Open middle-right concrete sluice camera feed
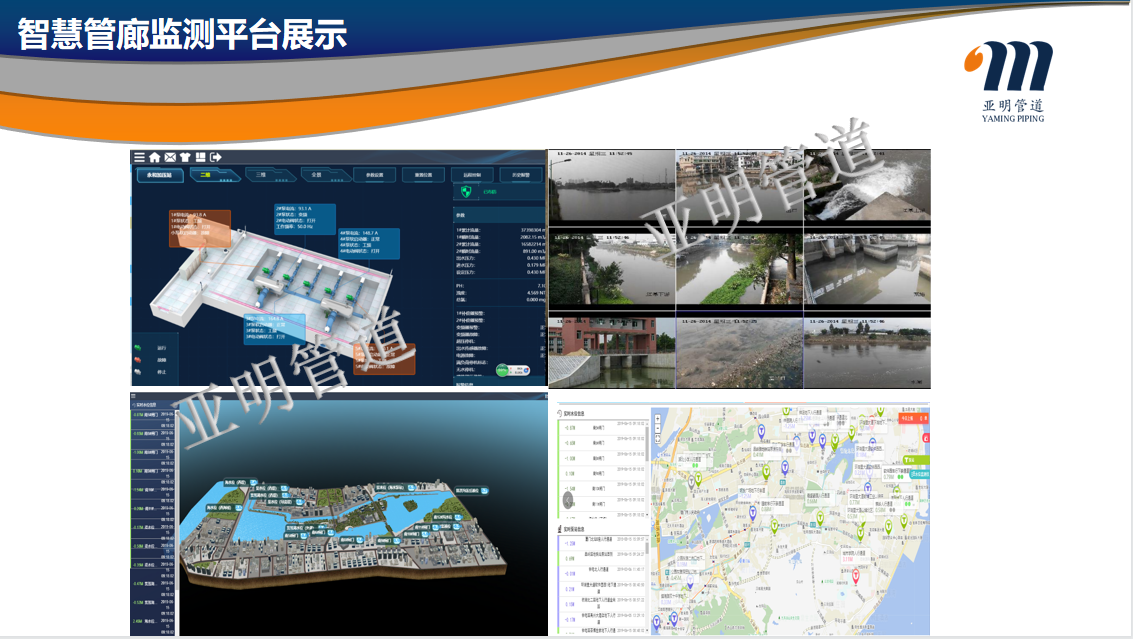The width and height of the screenshot is (1133, 639). coord(867,269)
